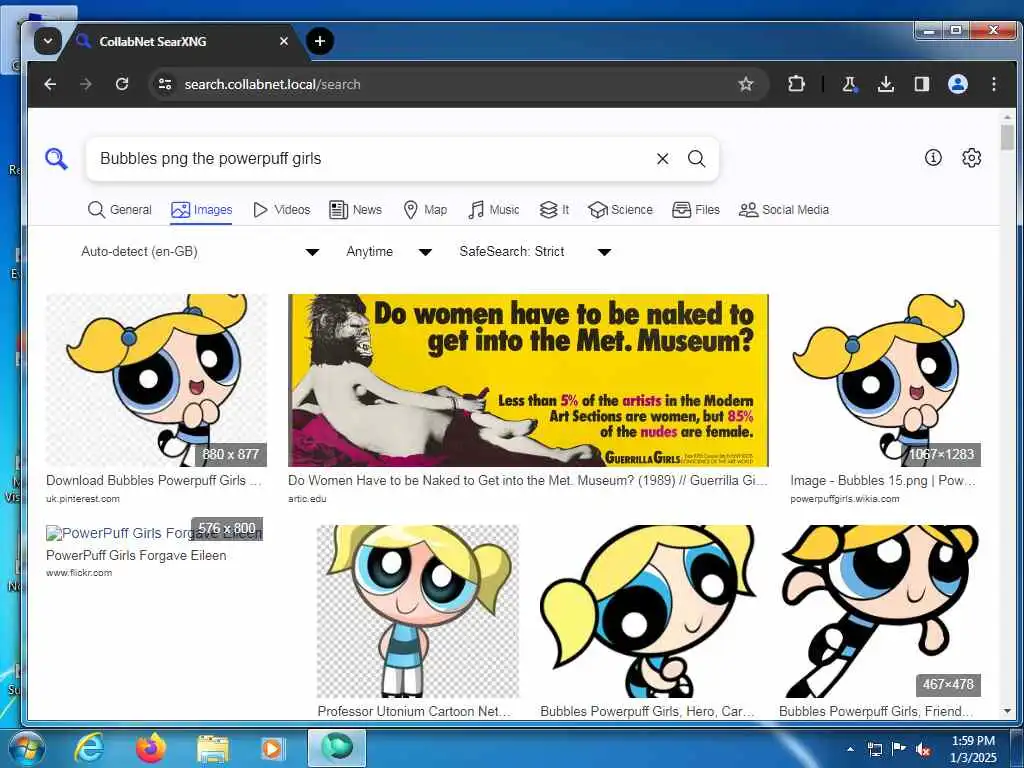Click PowerPuff Girls Forgave Eileen title
The image size is (1024, 768).
pyautogui.click(x=136, y=555)
